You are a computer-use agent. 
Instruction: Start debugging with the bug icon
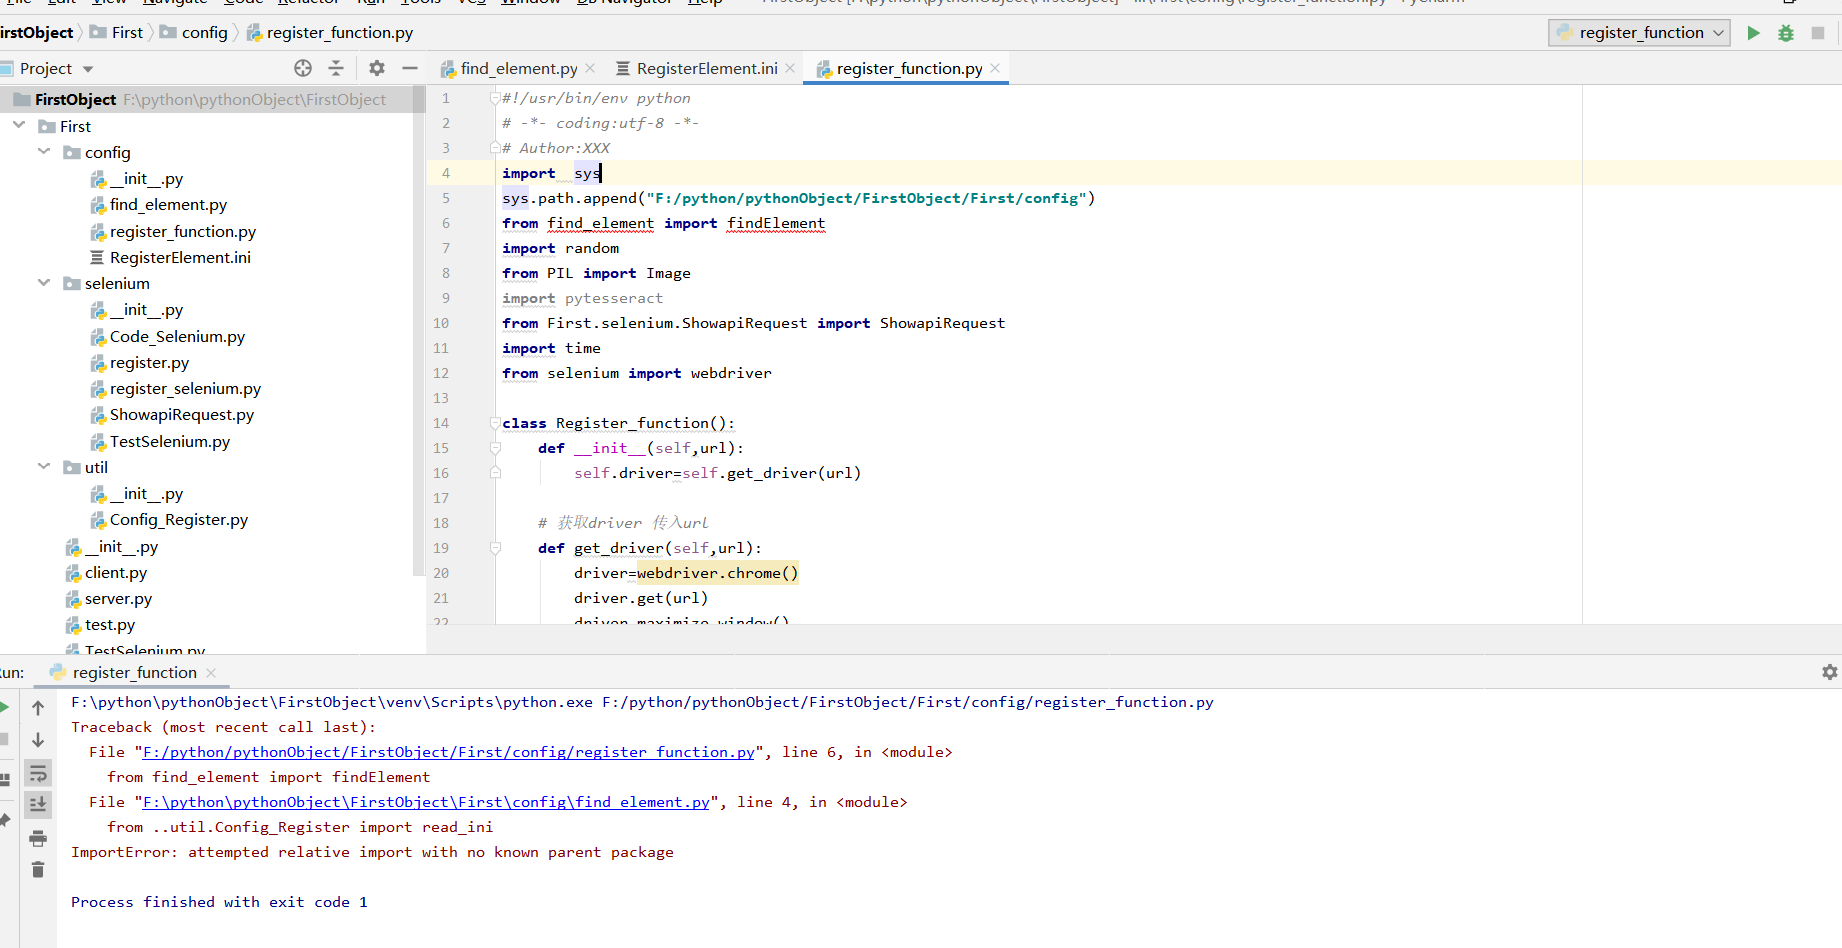click(1786, 33)
